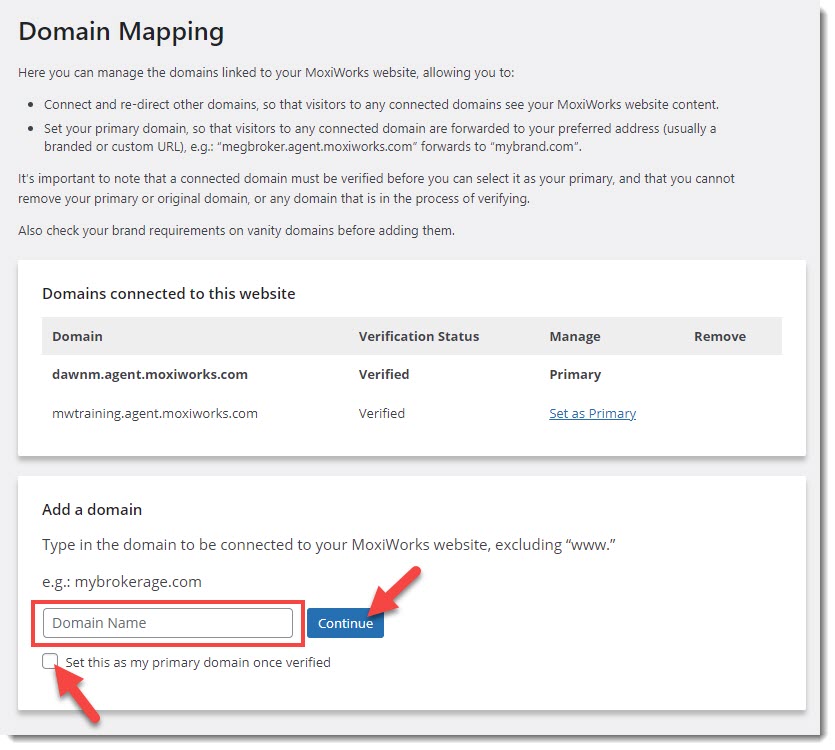
Task: Click the Domain Mapping page heading
Action: click(120, 31)
